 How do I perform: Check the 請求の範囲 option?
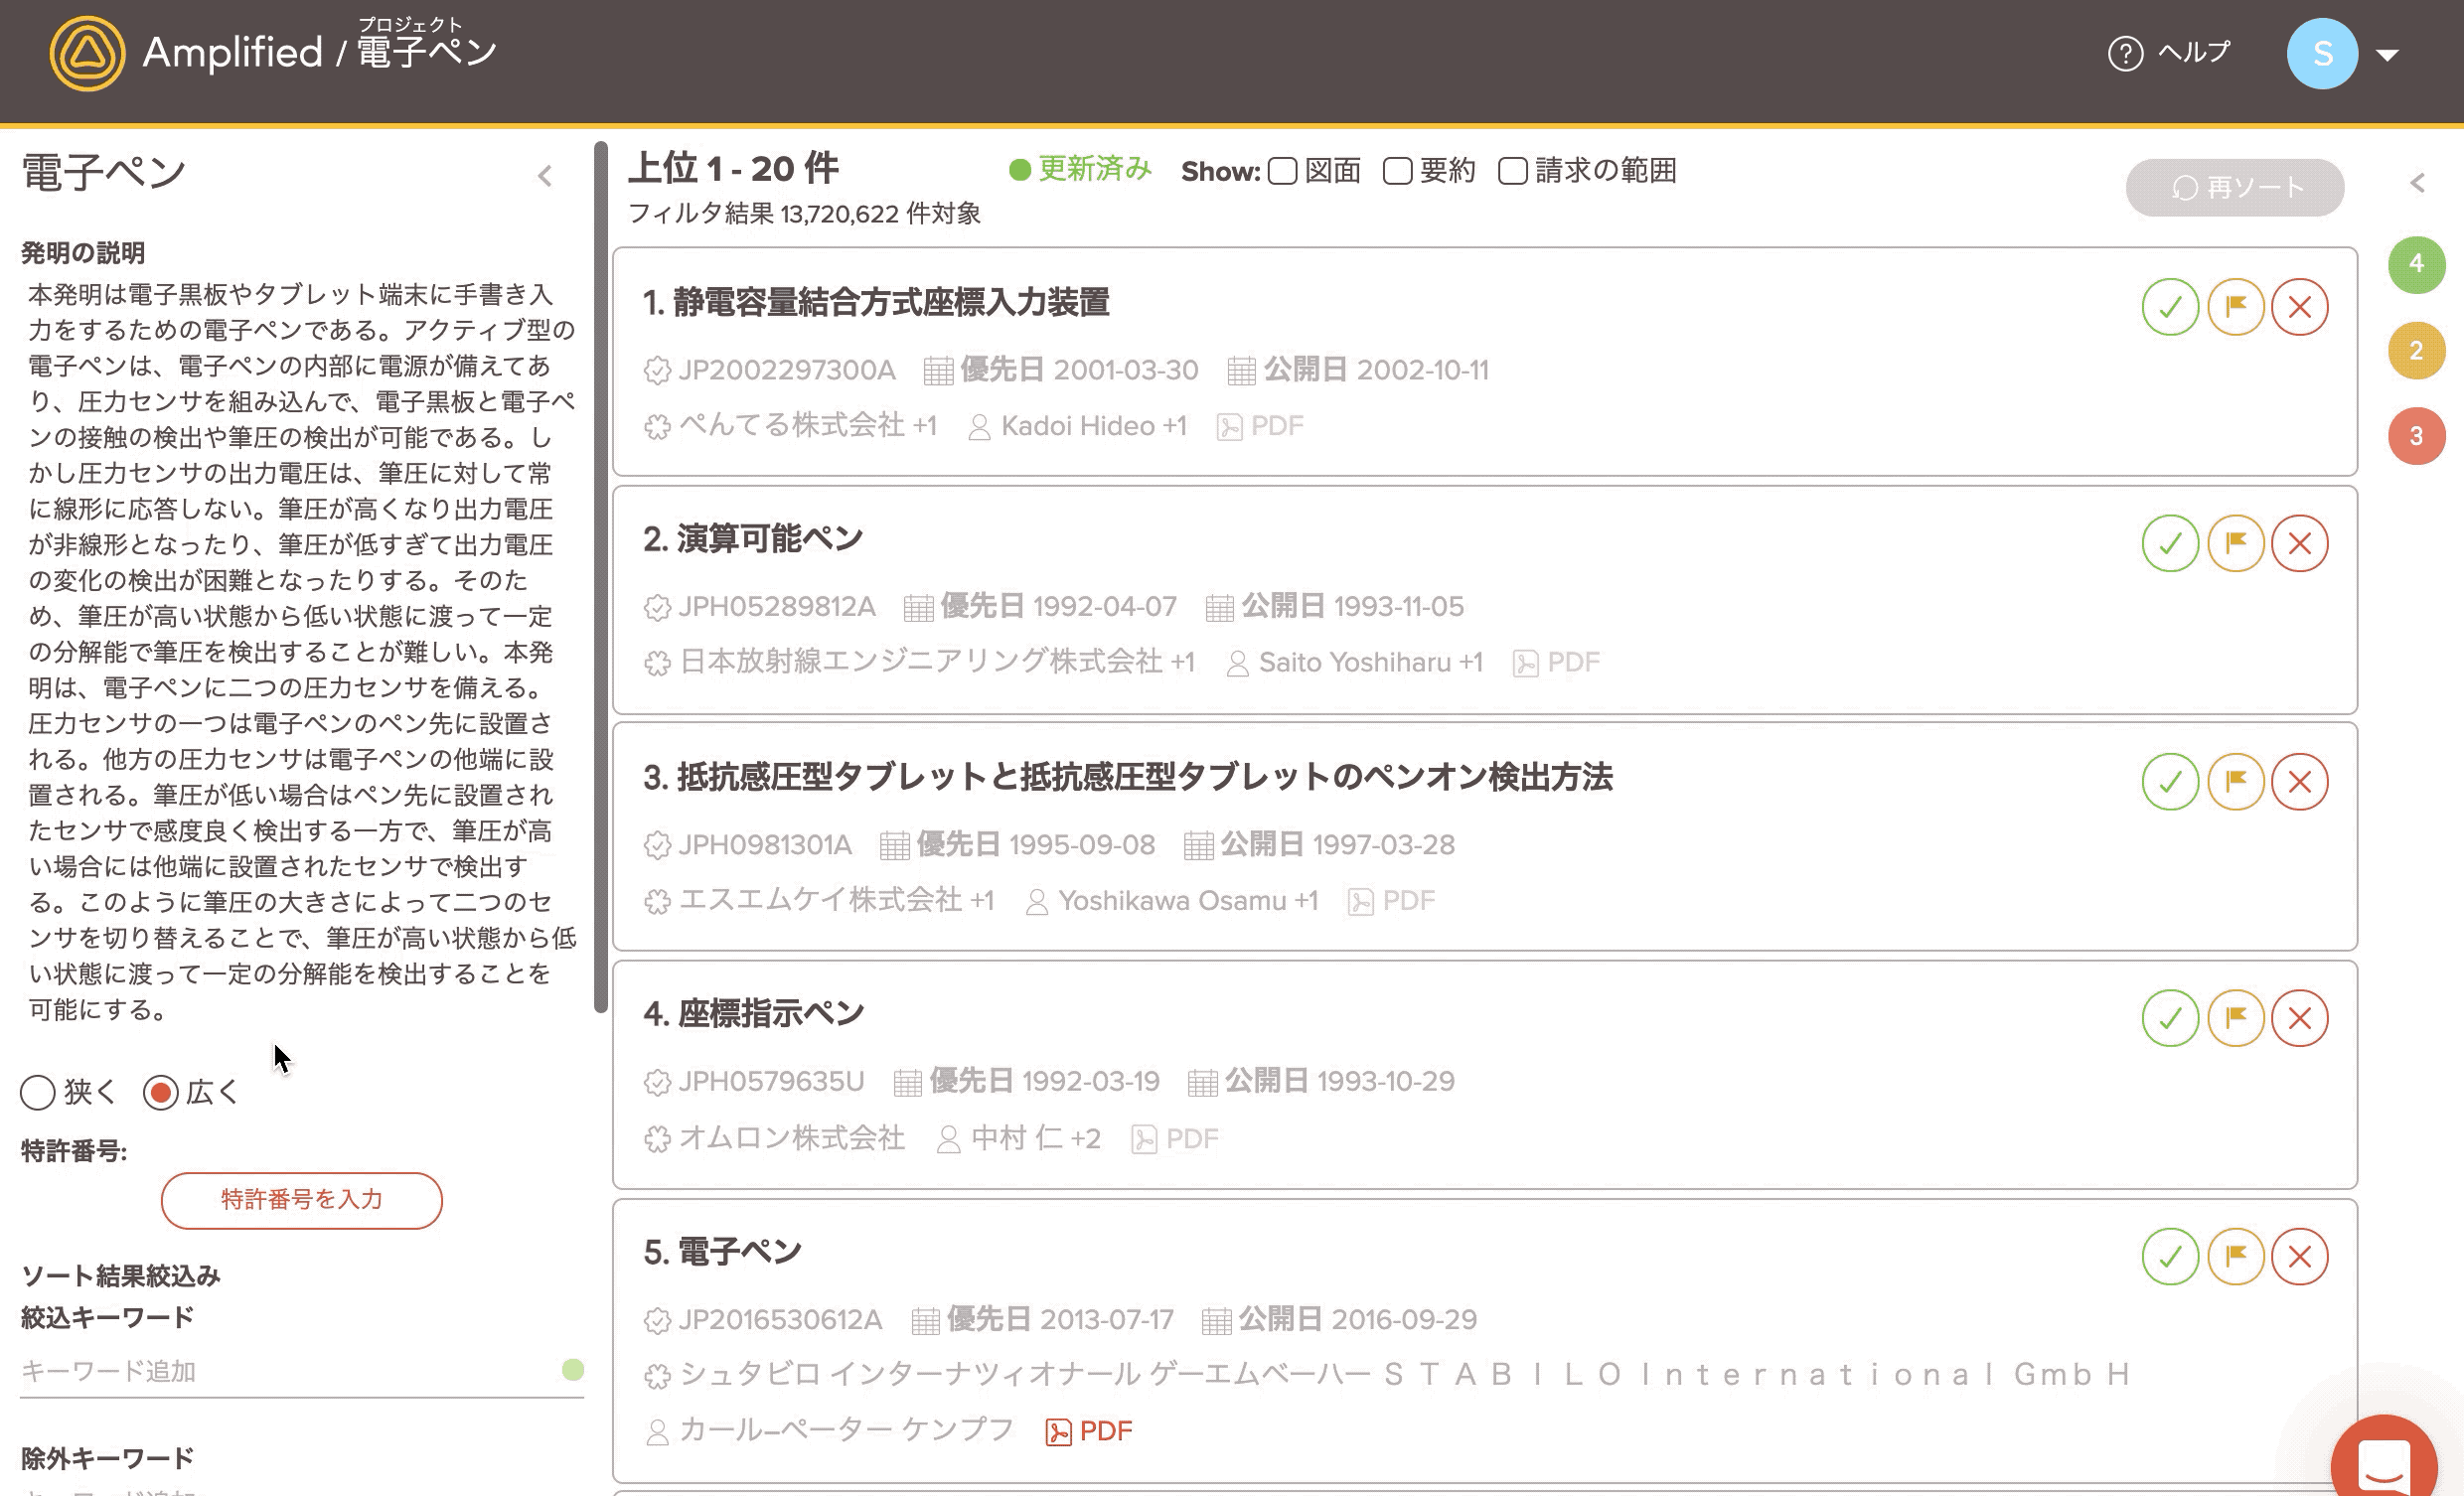tap(1512, 171)
